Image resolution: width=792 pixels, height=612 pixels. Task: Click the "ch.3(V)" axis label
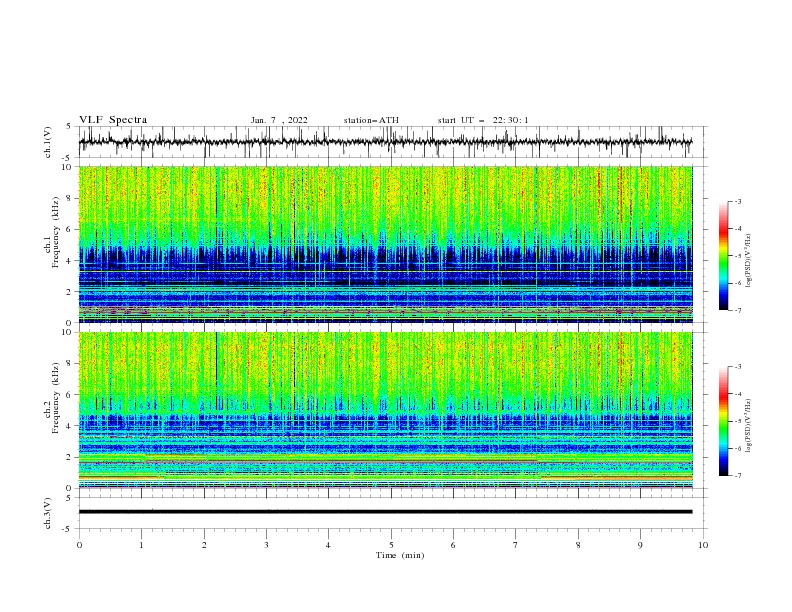tap(48, 513)
